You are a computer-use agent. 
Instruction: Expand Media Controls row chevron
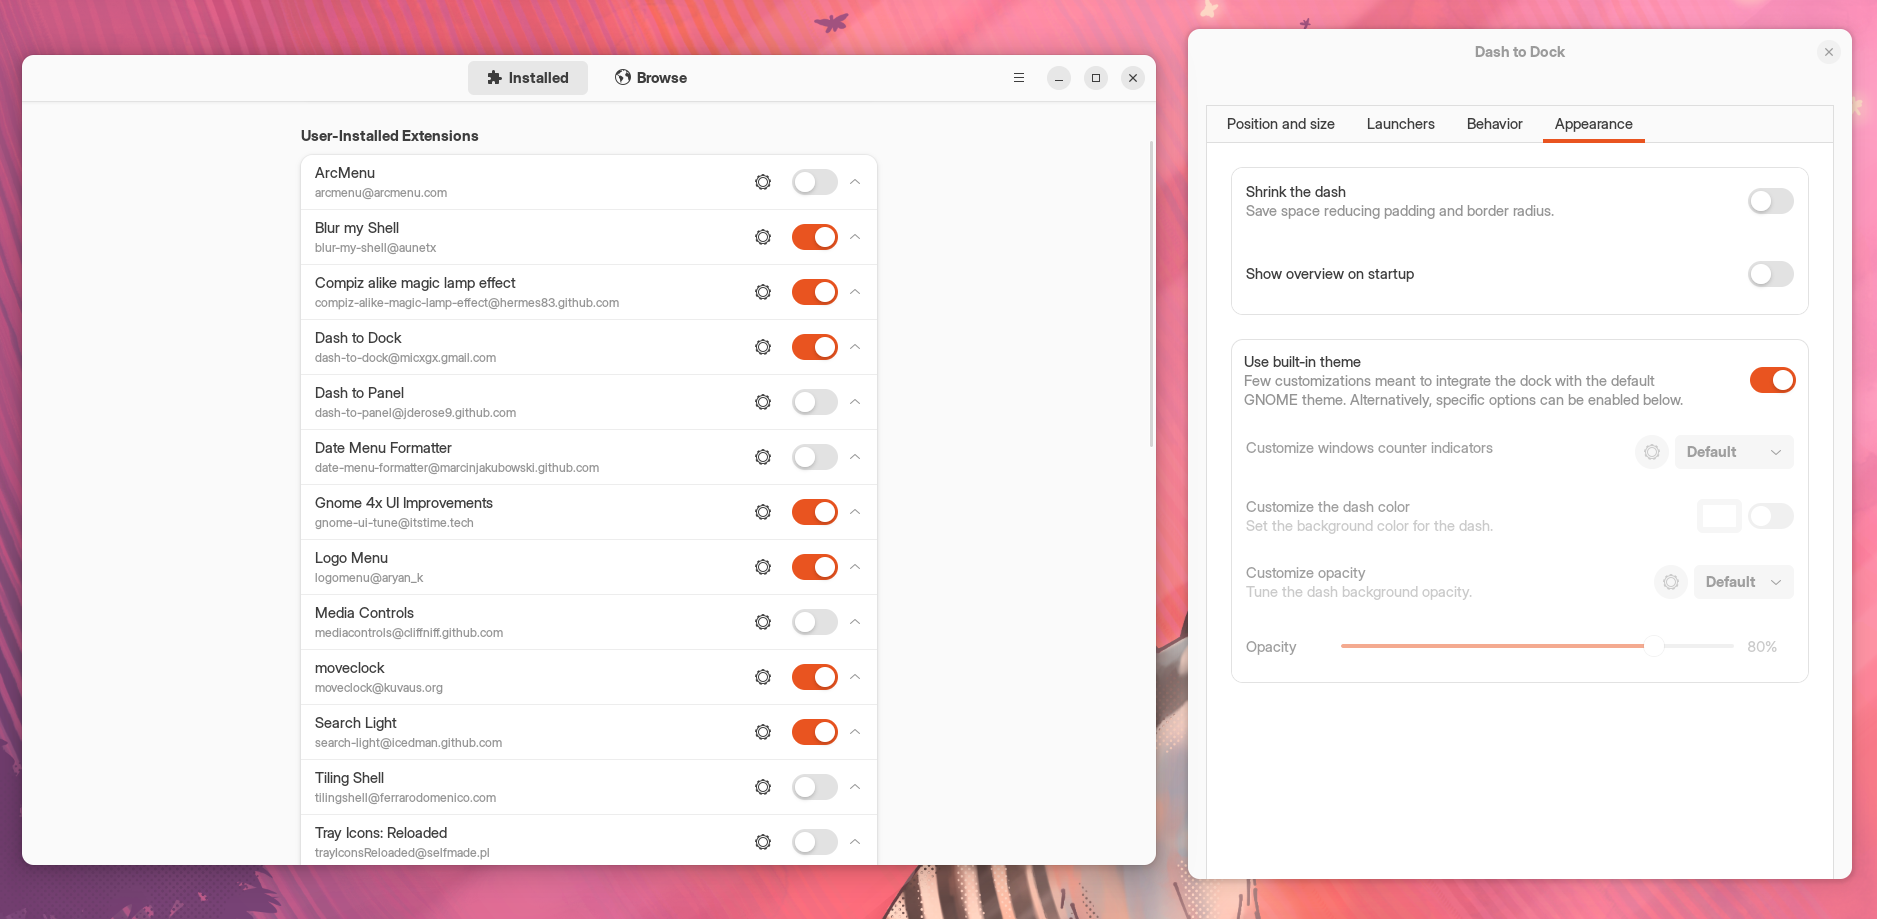[x=855, y=622]
